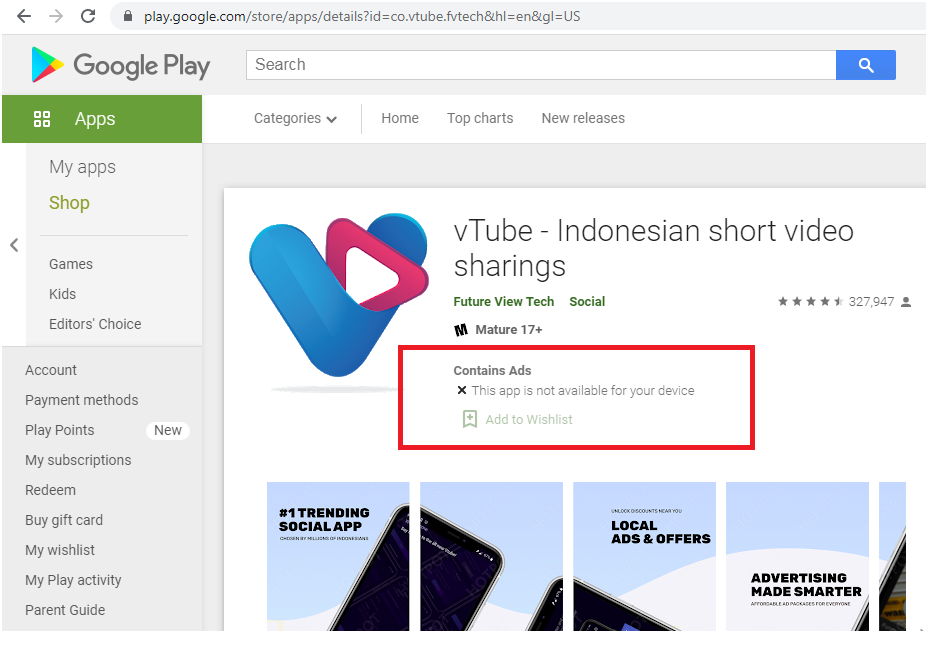Select the Apps section header

pos(102,119)
